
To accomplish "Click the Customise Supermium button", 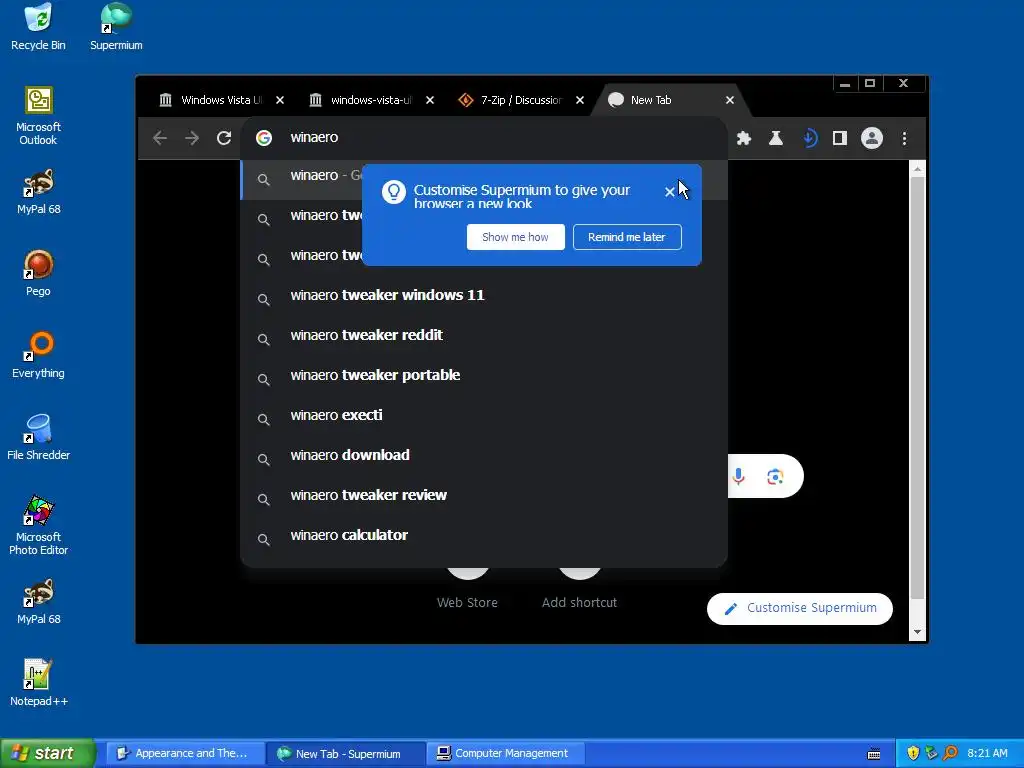I will click(799, 609).
